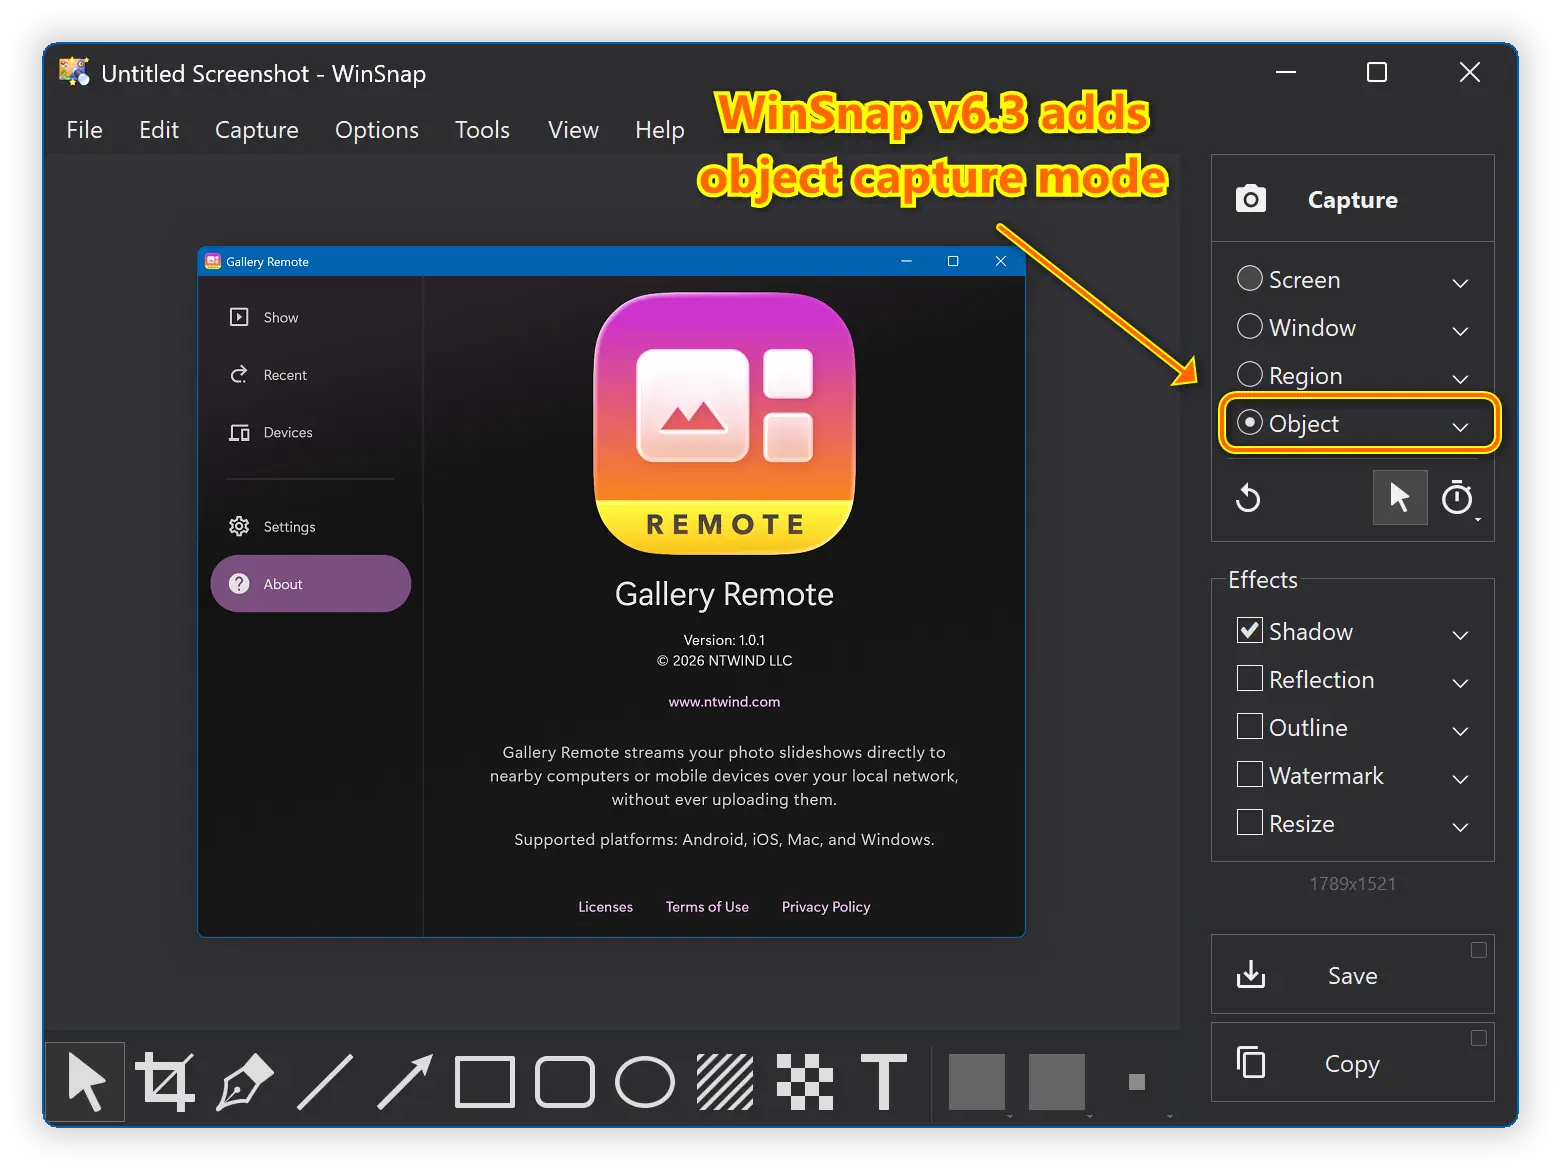The height and width of the screenshot is (1170, 1560).
Task: Select the Window capture radio button
Action: click(x=1250, y=326)
